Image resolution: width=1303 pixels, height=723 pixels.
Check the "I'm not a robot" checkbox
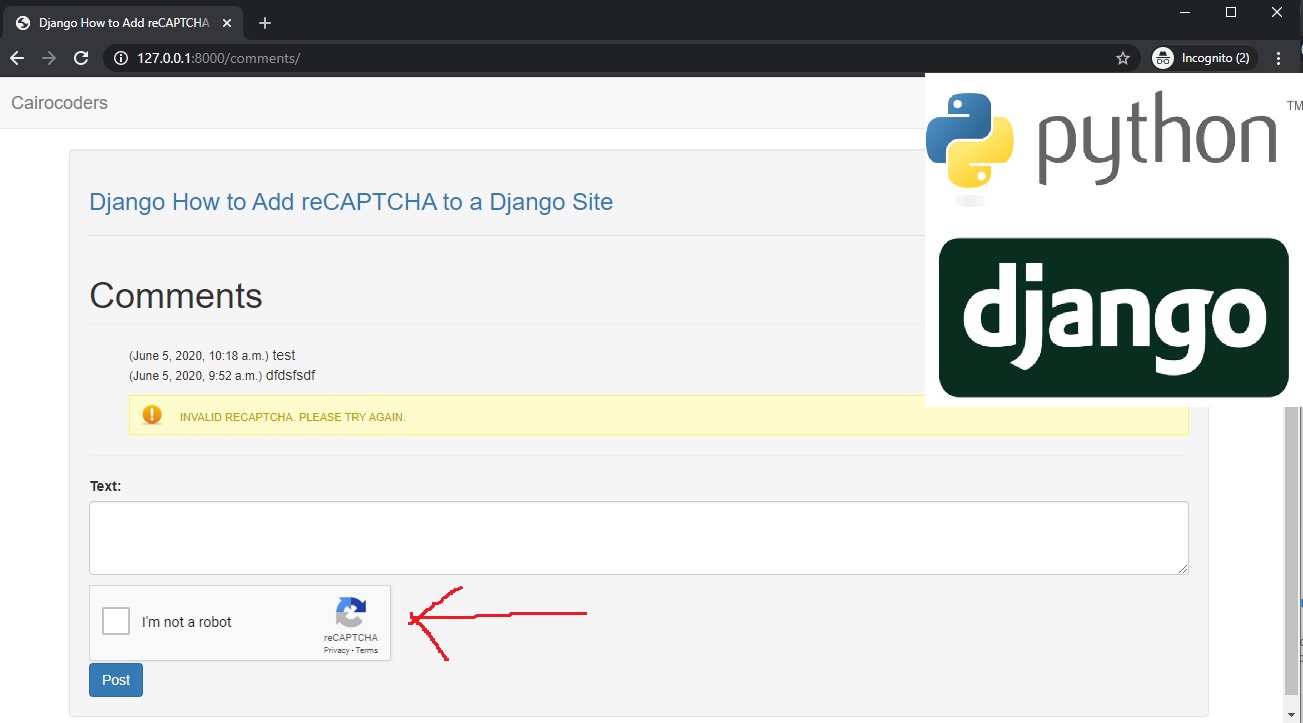click(115, 620)
